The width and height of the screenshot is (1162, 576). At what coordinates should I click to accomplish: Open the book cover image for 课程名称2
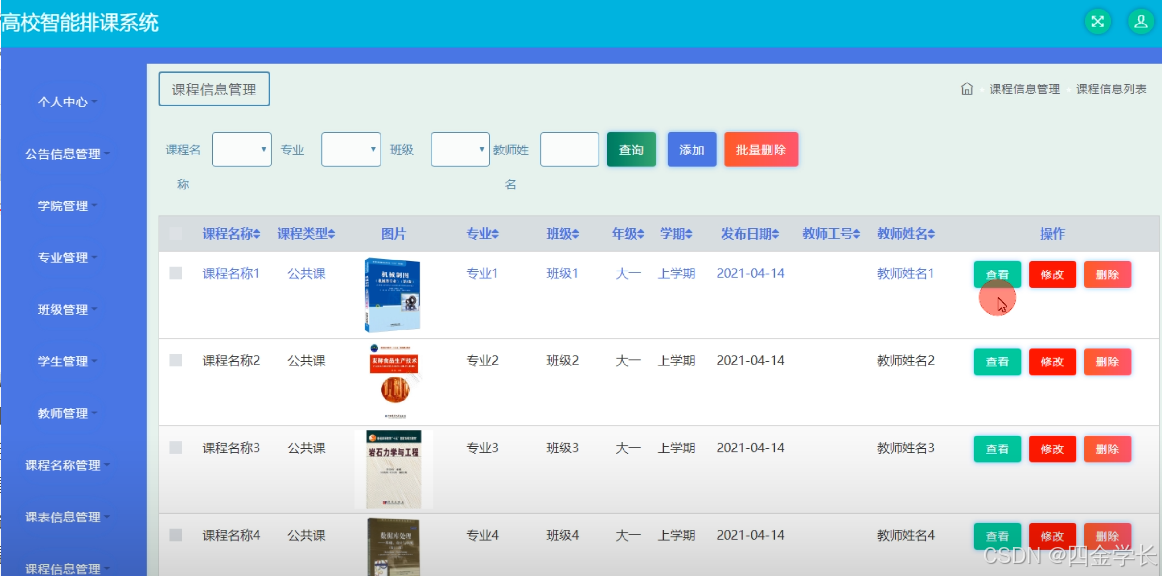pos(394,382)
